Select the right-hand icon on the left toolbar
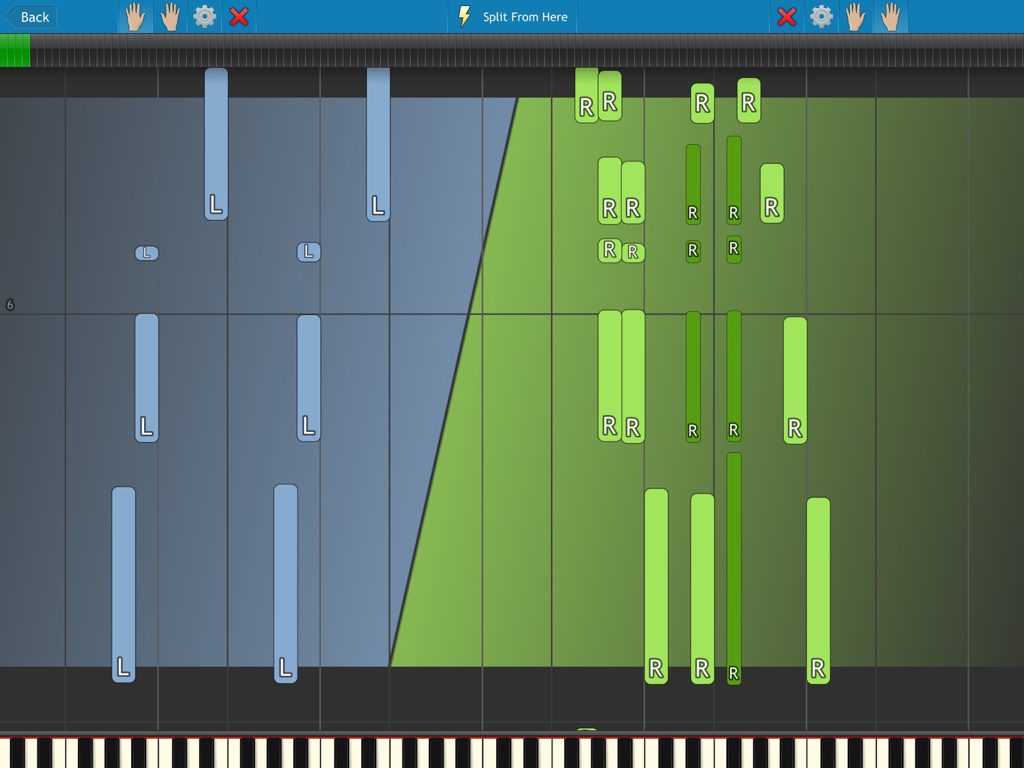Image resolution: width=1024 pixels, height=768 pixels. coord(170,16)
